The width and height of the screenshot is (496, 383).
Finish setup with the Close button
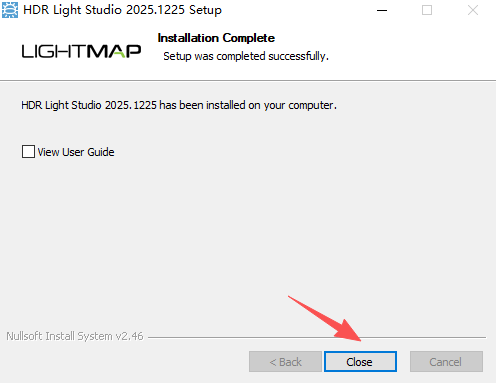click(x=360, y=361)
